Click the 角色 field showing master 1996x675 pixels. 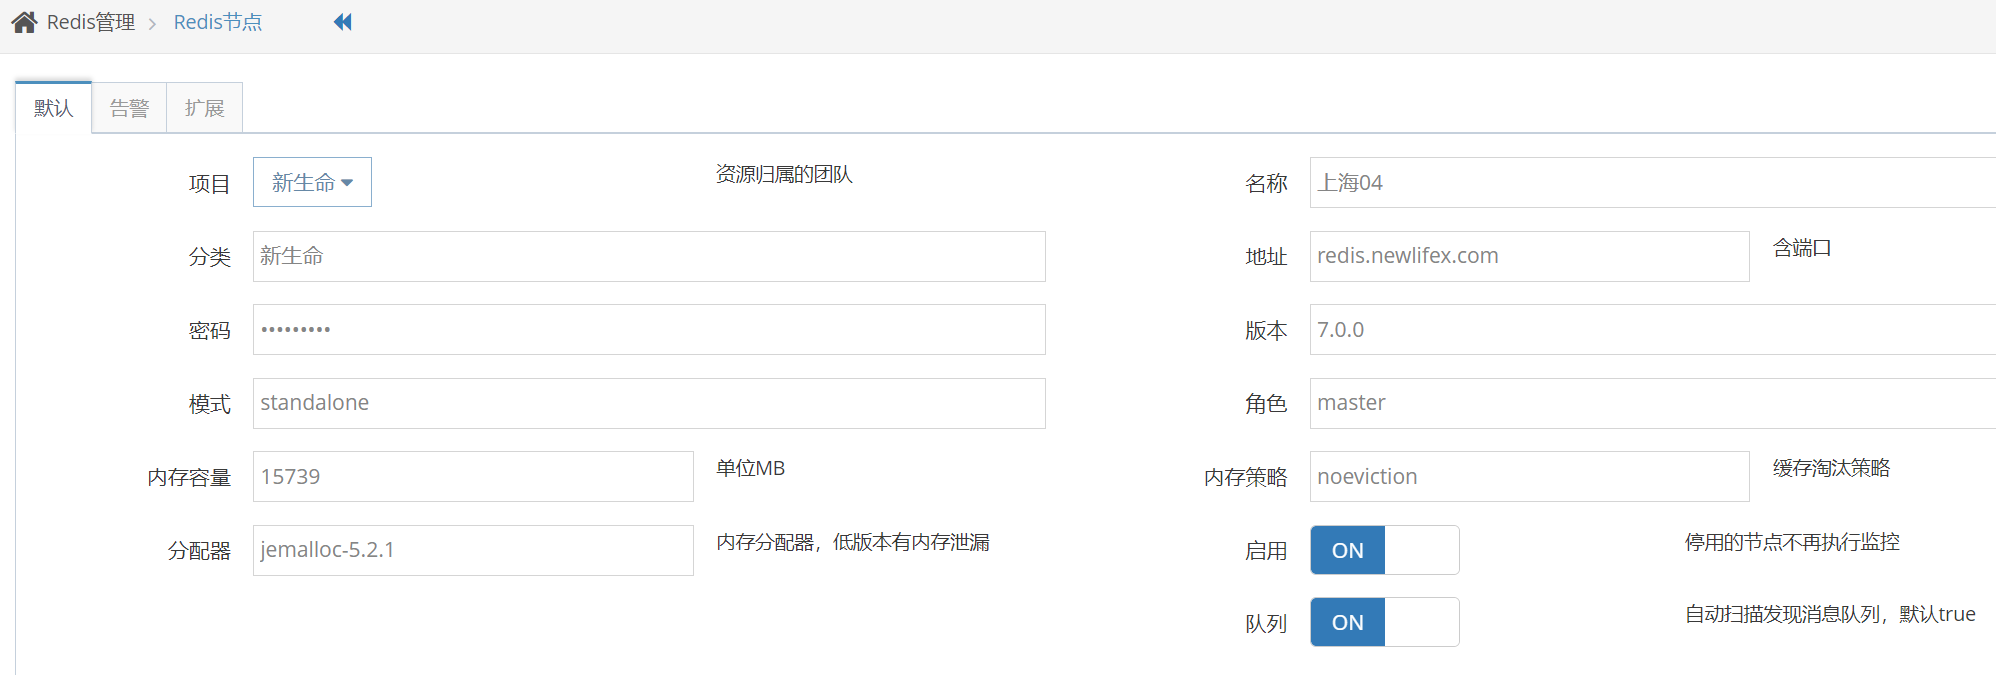click(1653, 403)
